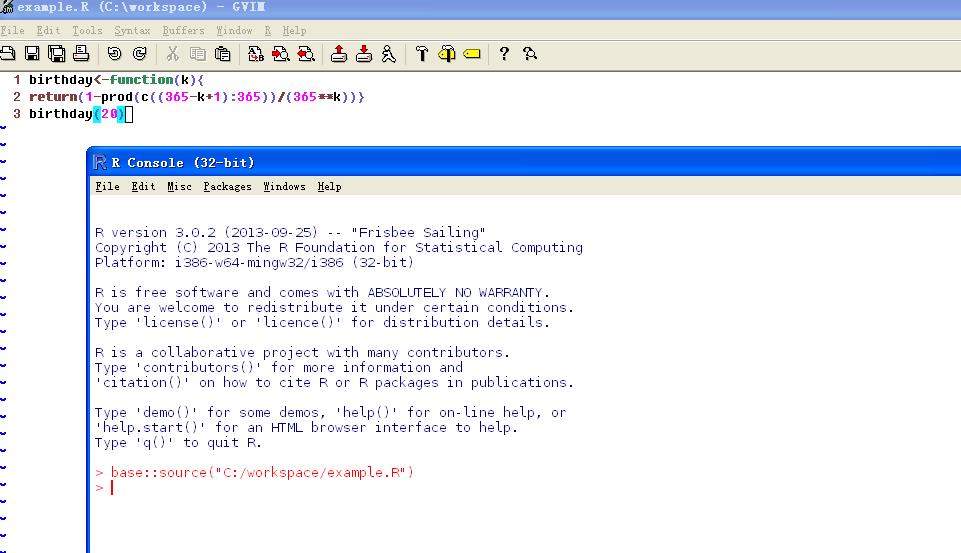Open the Edit menu in R Console
961x553 pixels.
tap(143, 186)
